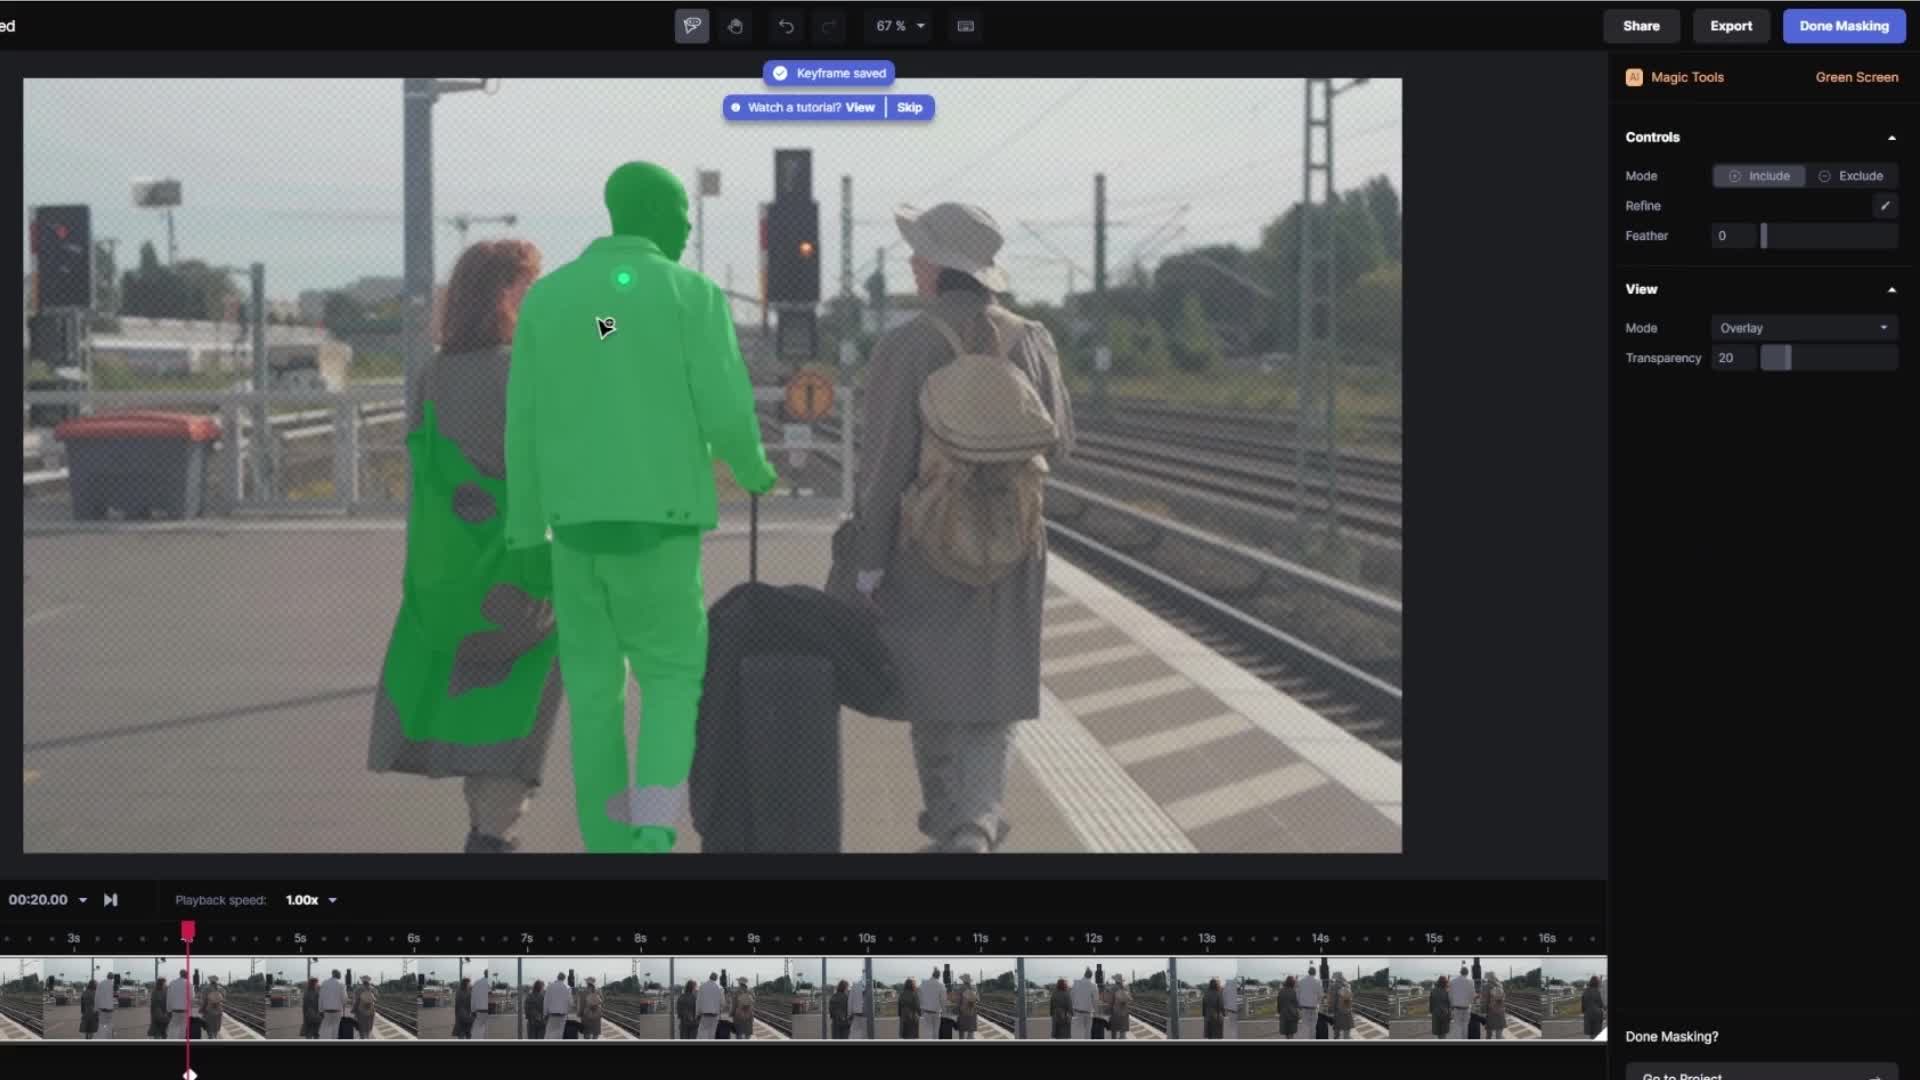Switch mask mode to Include

click(x=1759, y=176)
